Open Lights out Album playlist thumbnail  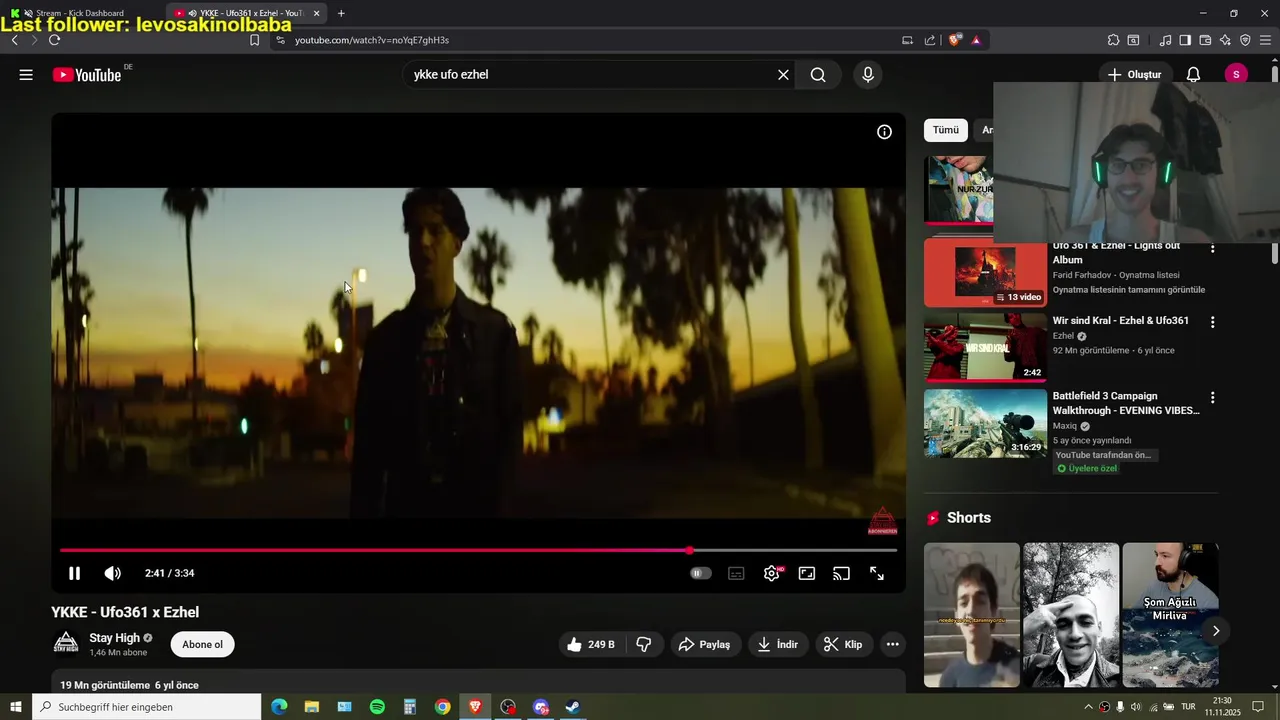985,272
